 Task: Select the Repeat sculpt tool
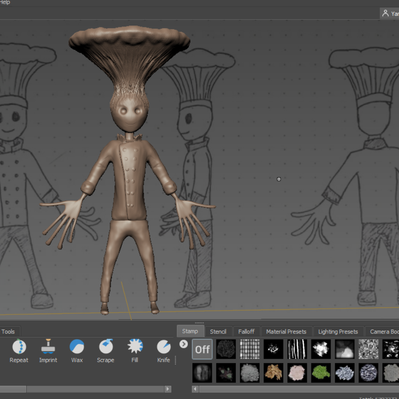19,351
